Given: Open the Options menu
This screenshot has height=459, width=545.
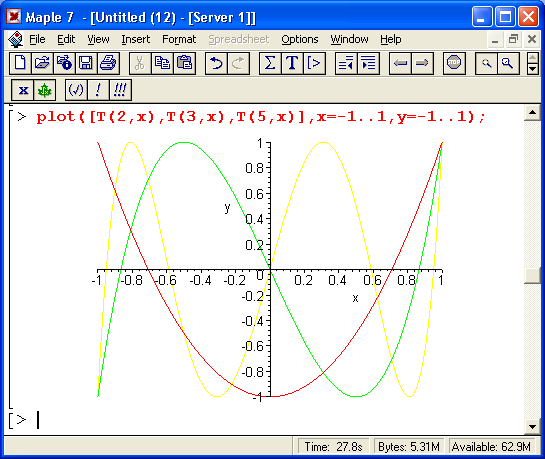Looking at the screenshot, I should click(300, 39).
